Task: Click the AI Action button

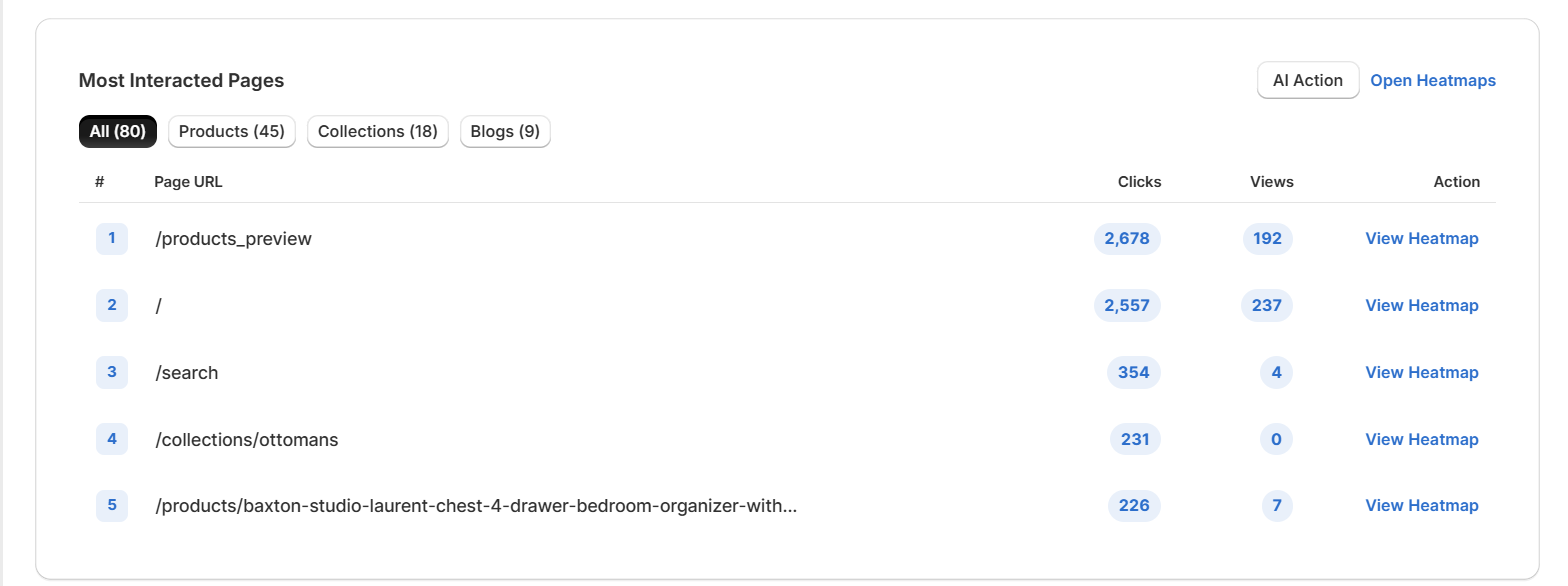Action: (1307, 80)
